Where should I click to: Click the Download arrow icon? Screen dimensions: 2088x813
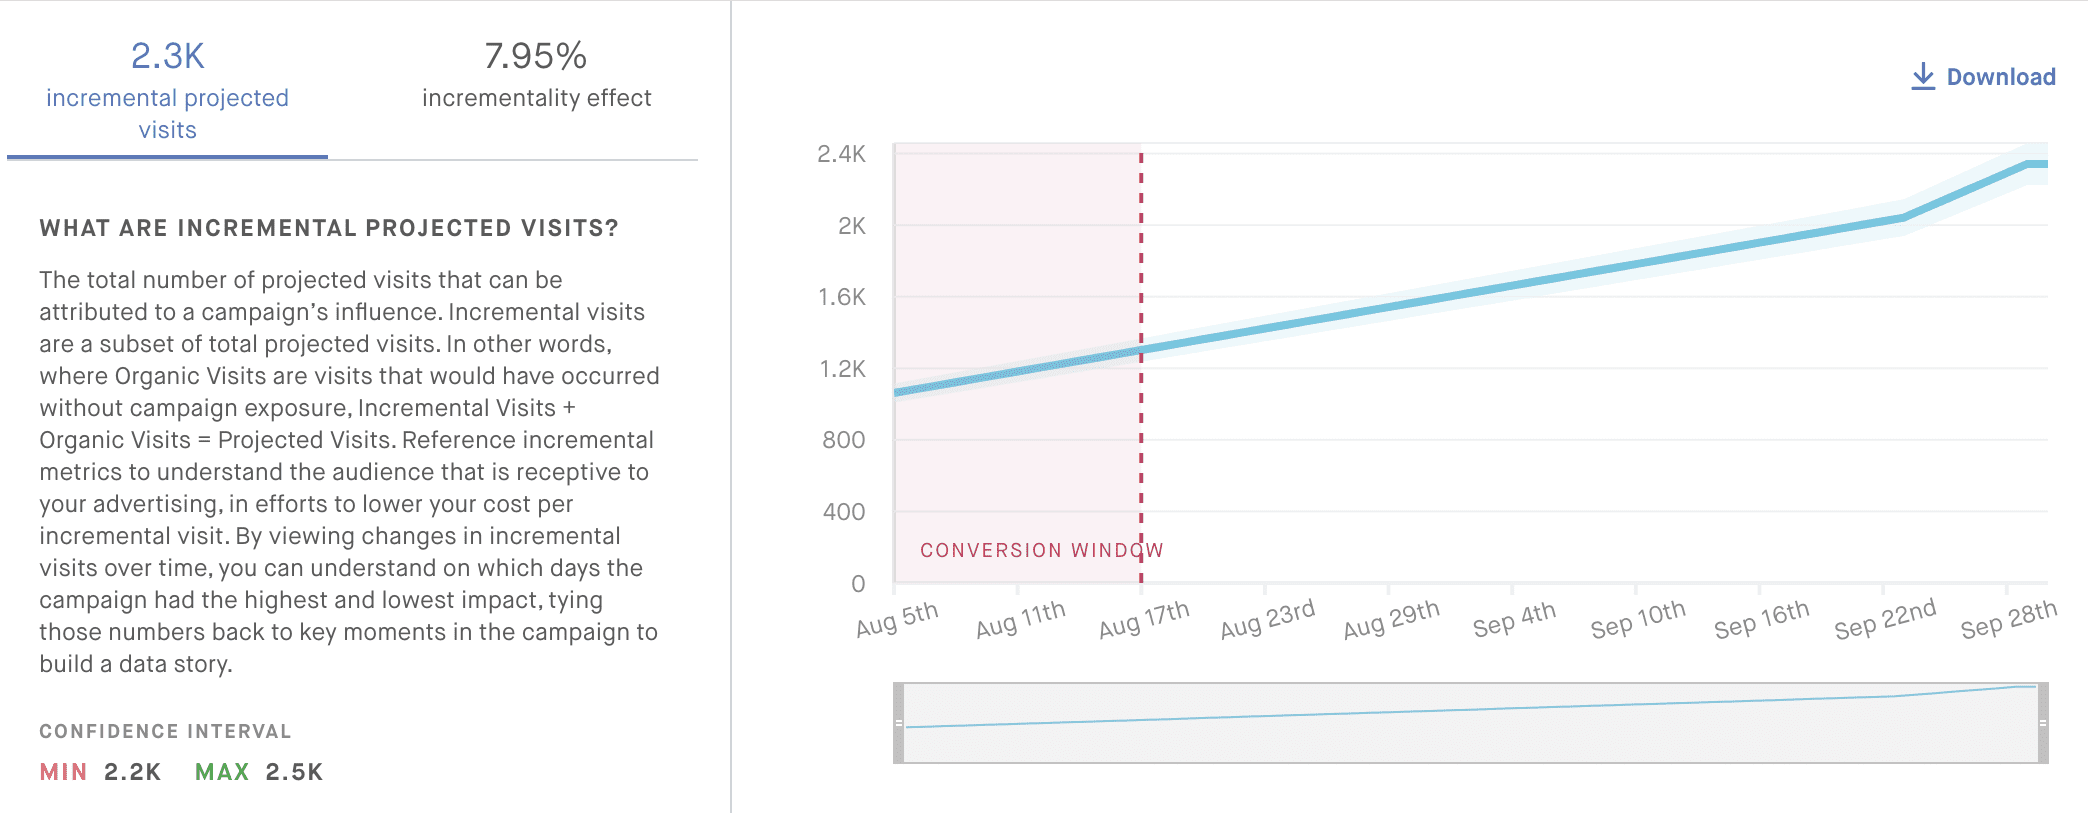click(1922, 73)
